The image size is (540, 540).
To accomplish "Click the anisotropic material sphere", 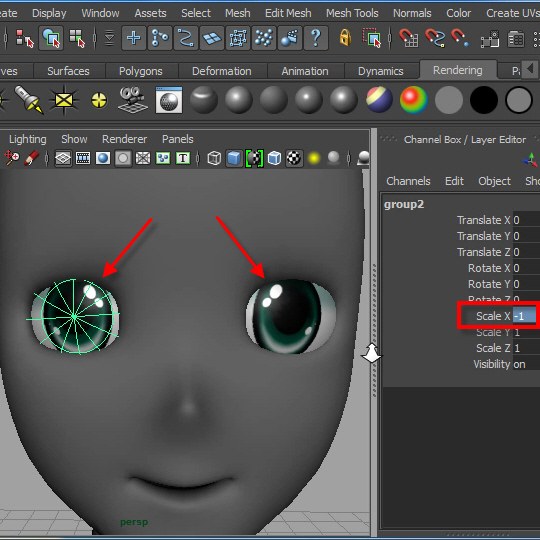I will click(x=204, y=100).
